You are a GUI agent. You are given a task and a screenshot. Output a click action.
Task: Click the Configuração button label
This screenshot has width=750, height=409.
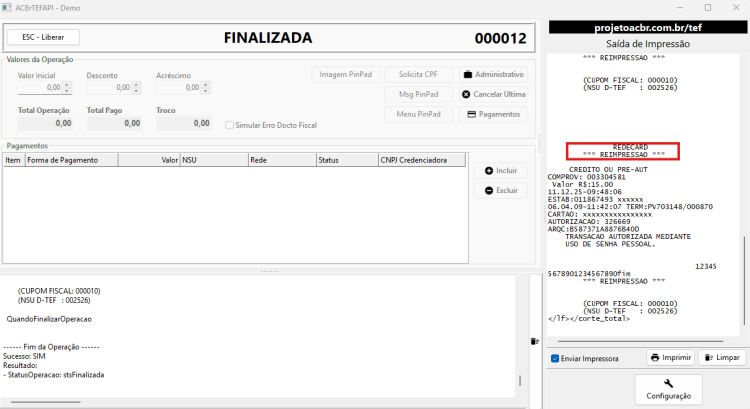tap(669, 396)
